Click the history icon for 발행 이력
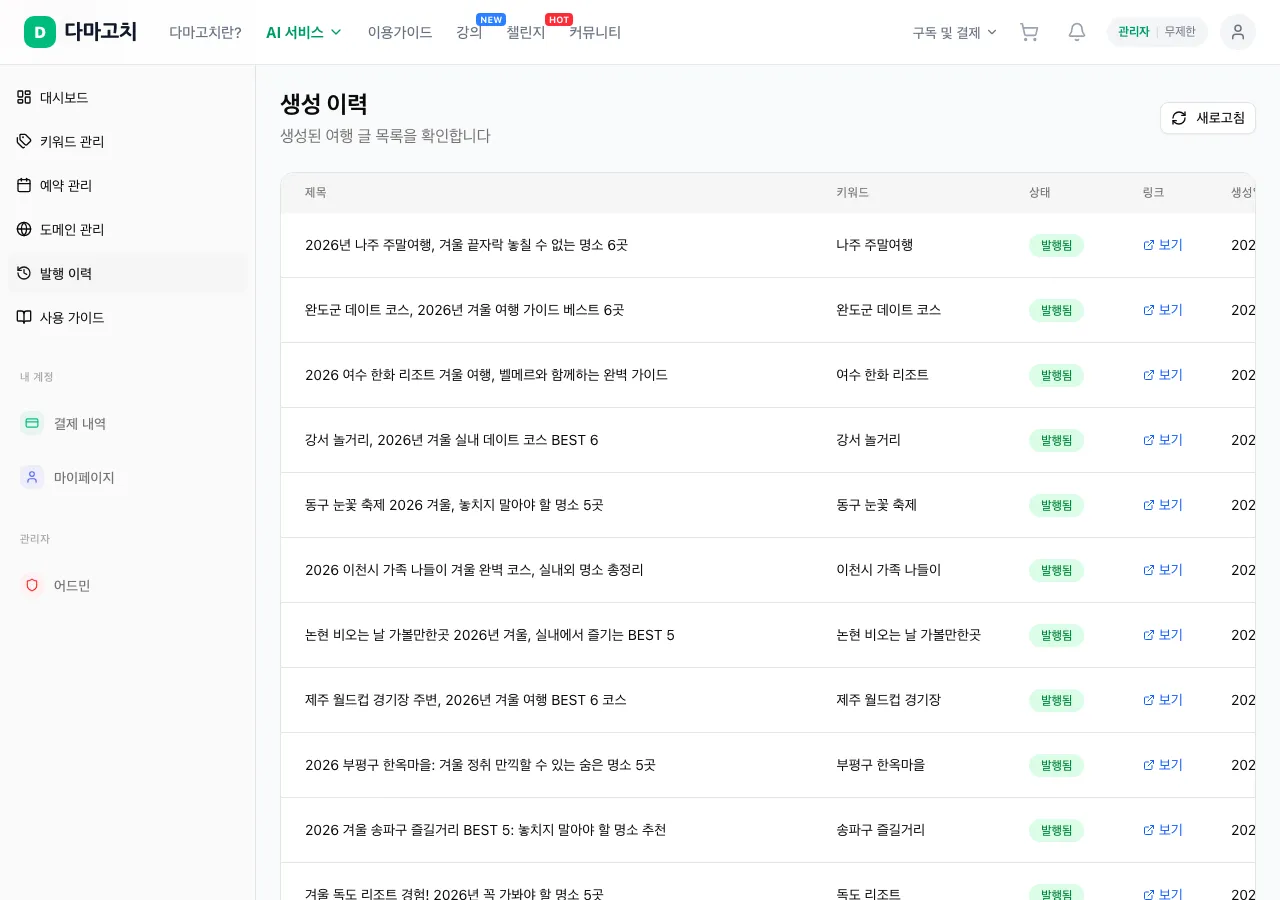Viewport: 1280px width, 900px height. click(24, 273)
